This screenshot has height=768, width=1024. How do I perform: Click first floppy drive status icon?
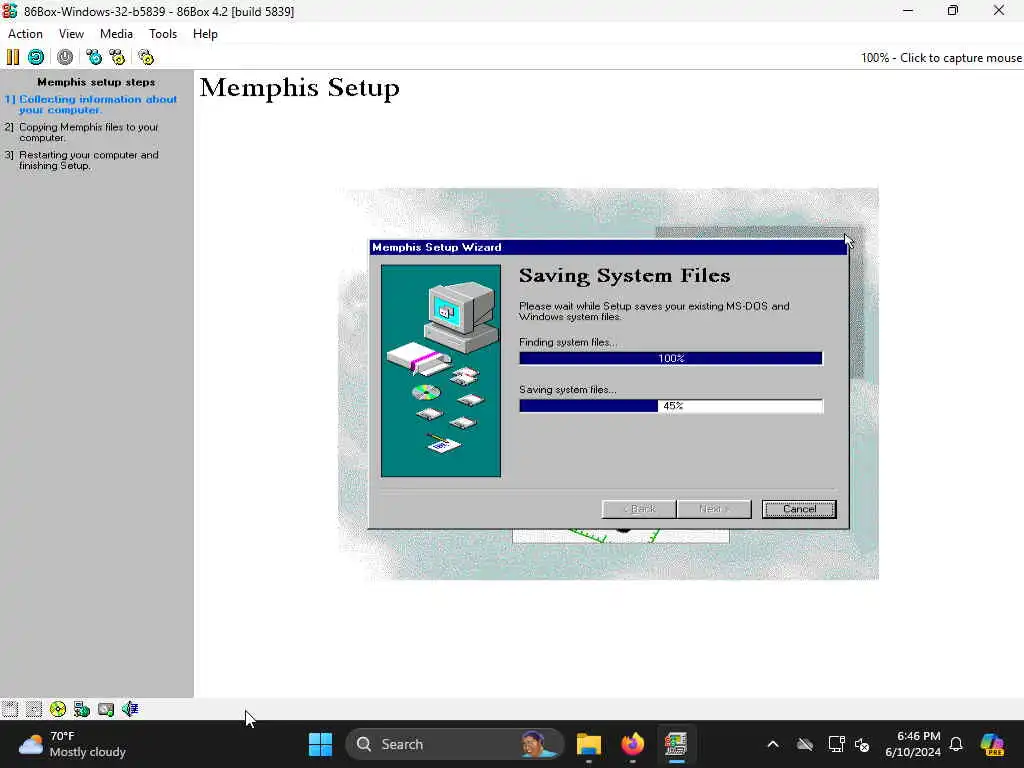click(10, 709)
